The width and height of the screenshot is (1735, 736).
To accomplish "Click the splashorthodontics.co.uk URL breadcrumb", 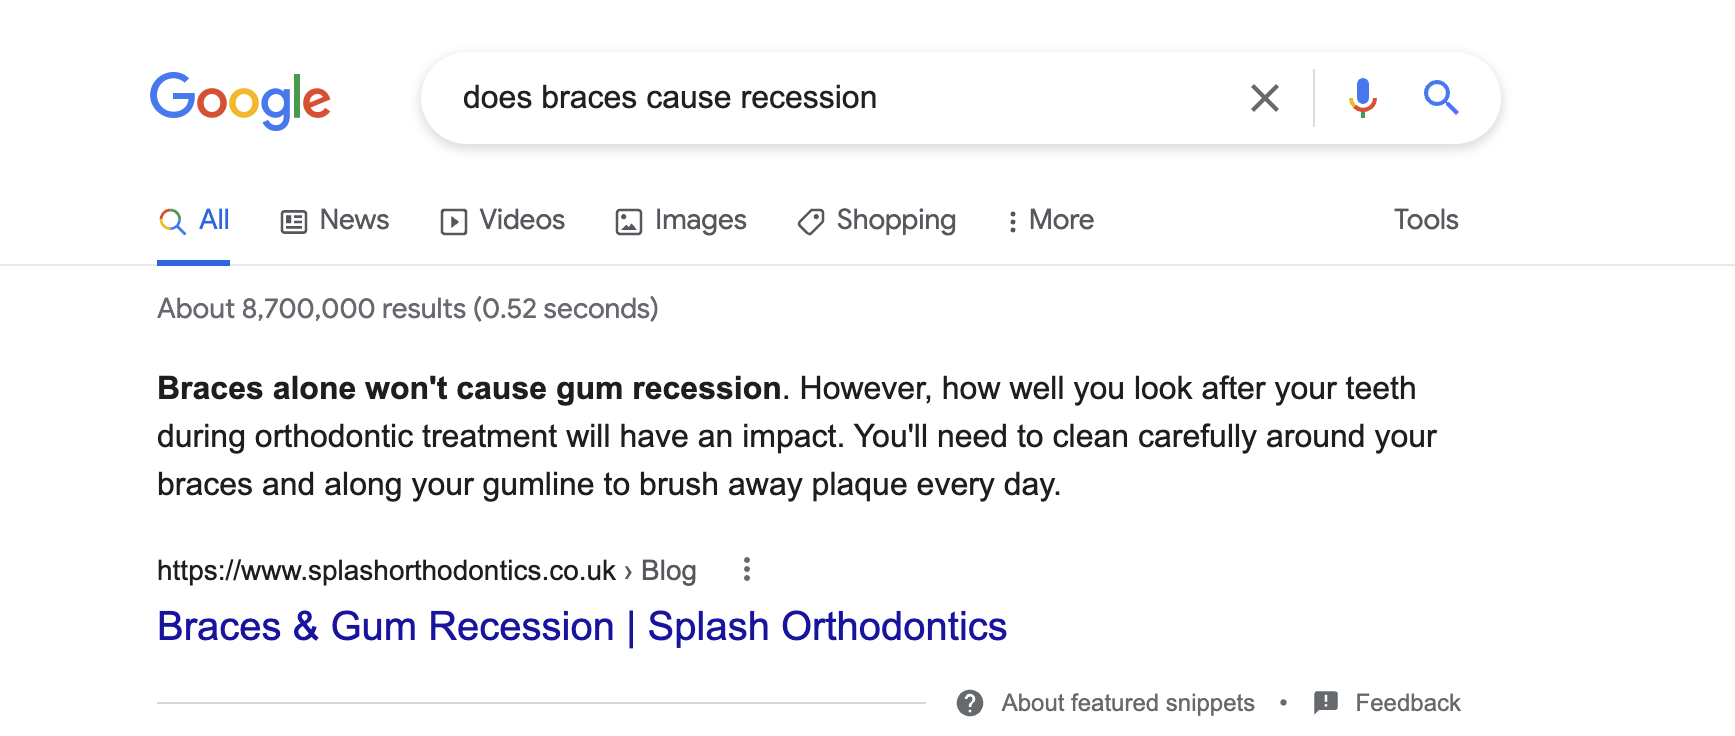I will pyautogui.click(x=386, y=570).
